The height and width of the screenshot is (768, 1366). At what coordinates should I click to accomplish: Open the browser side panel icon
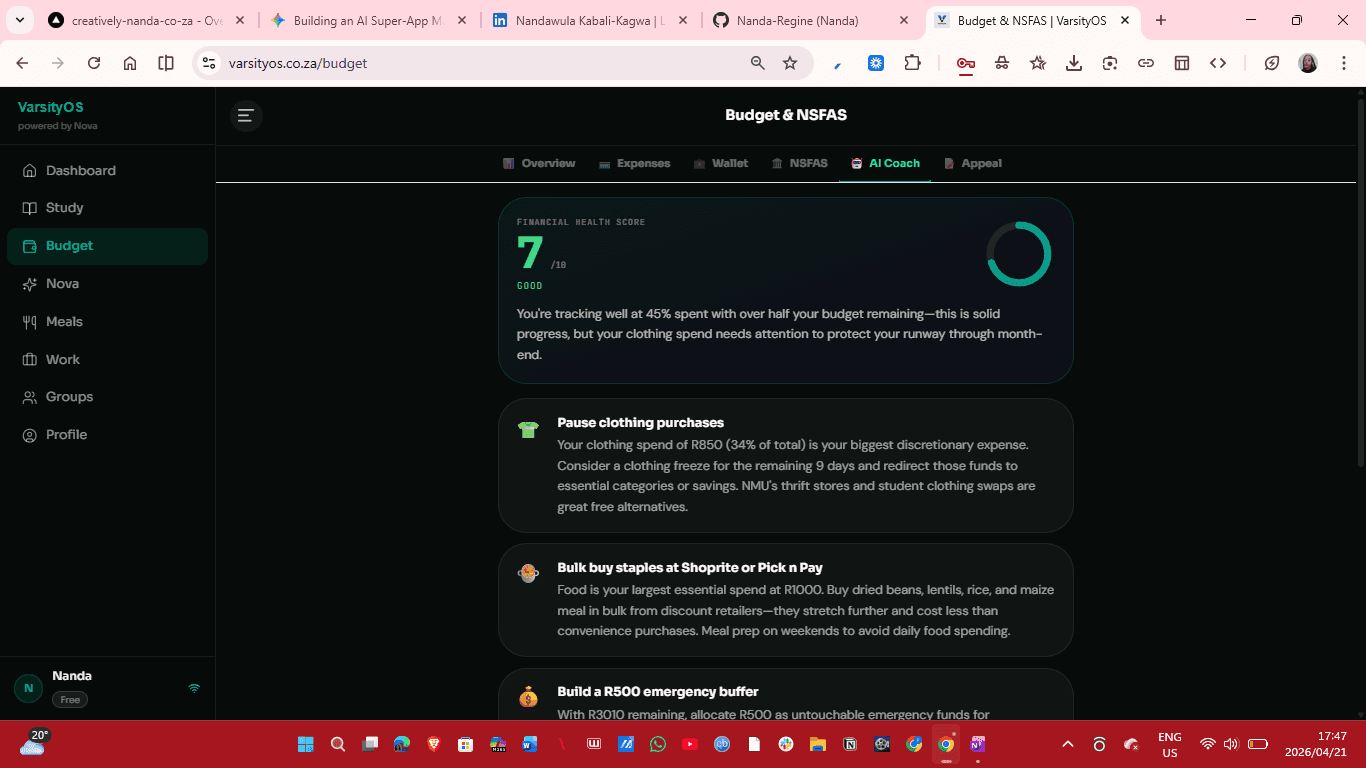pyautogui.click(x=166, y=63)
